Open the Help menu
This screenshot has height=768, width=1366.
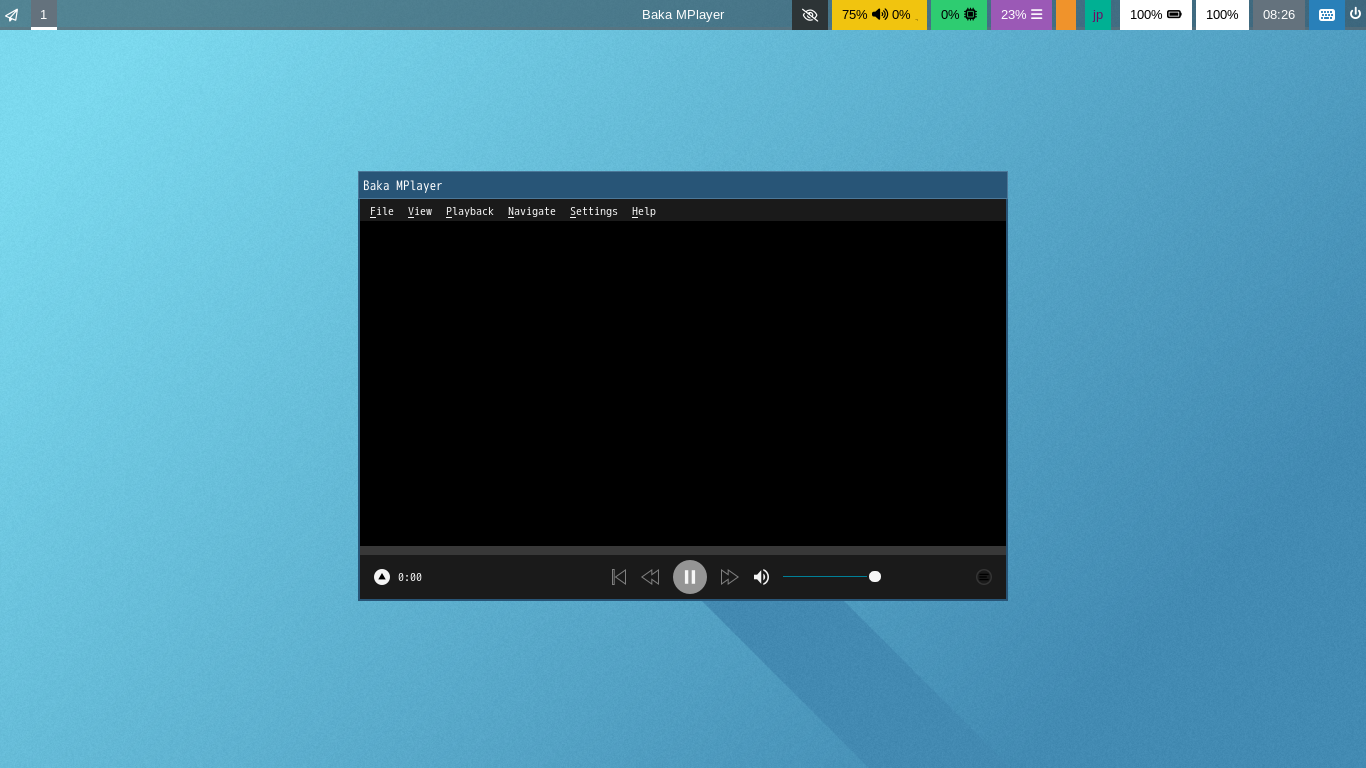tap(643, 211)
